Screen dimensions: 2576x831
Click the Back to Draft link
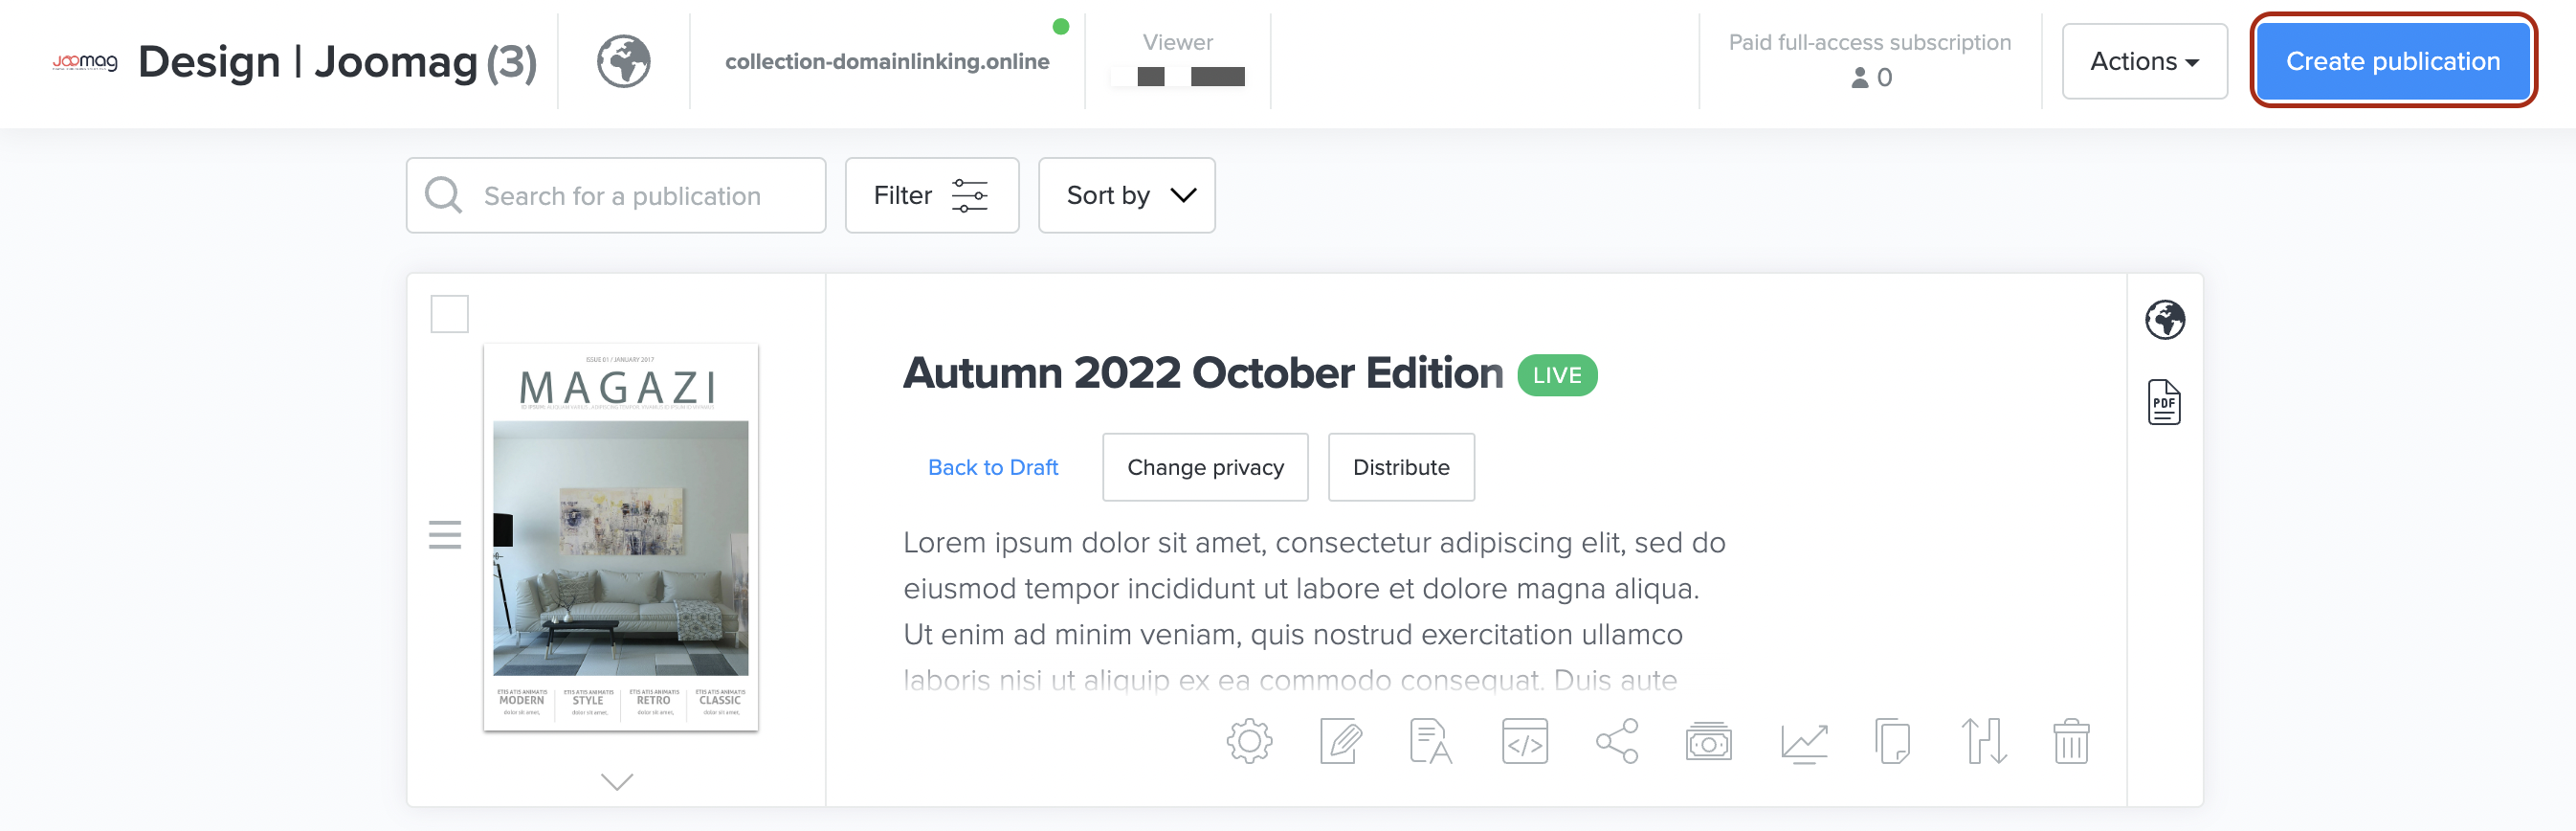[x=992, y=467]
